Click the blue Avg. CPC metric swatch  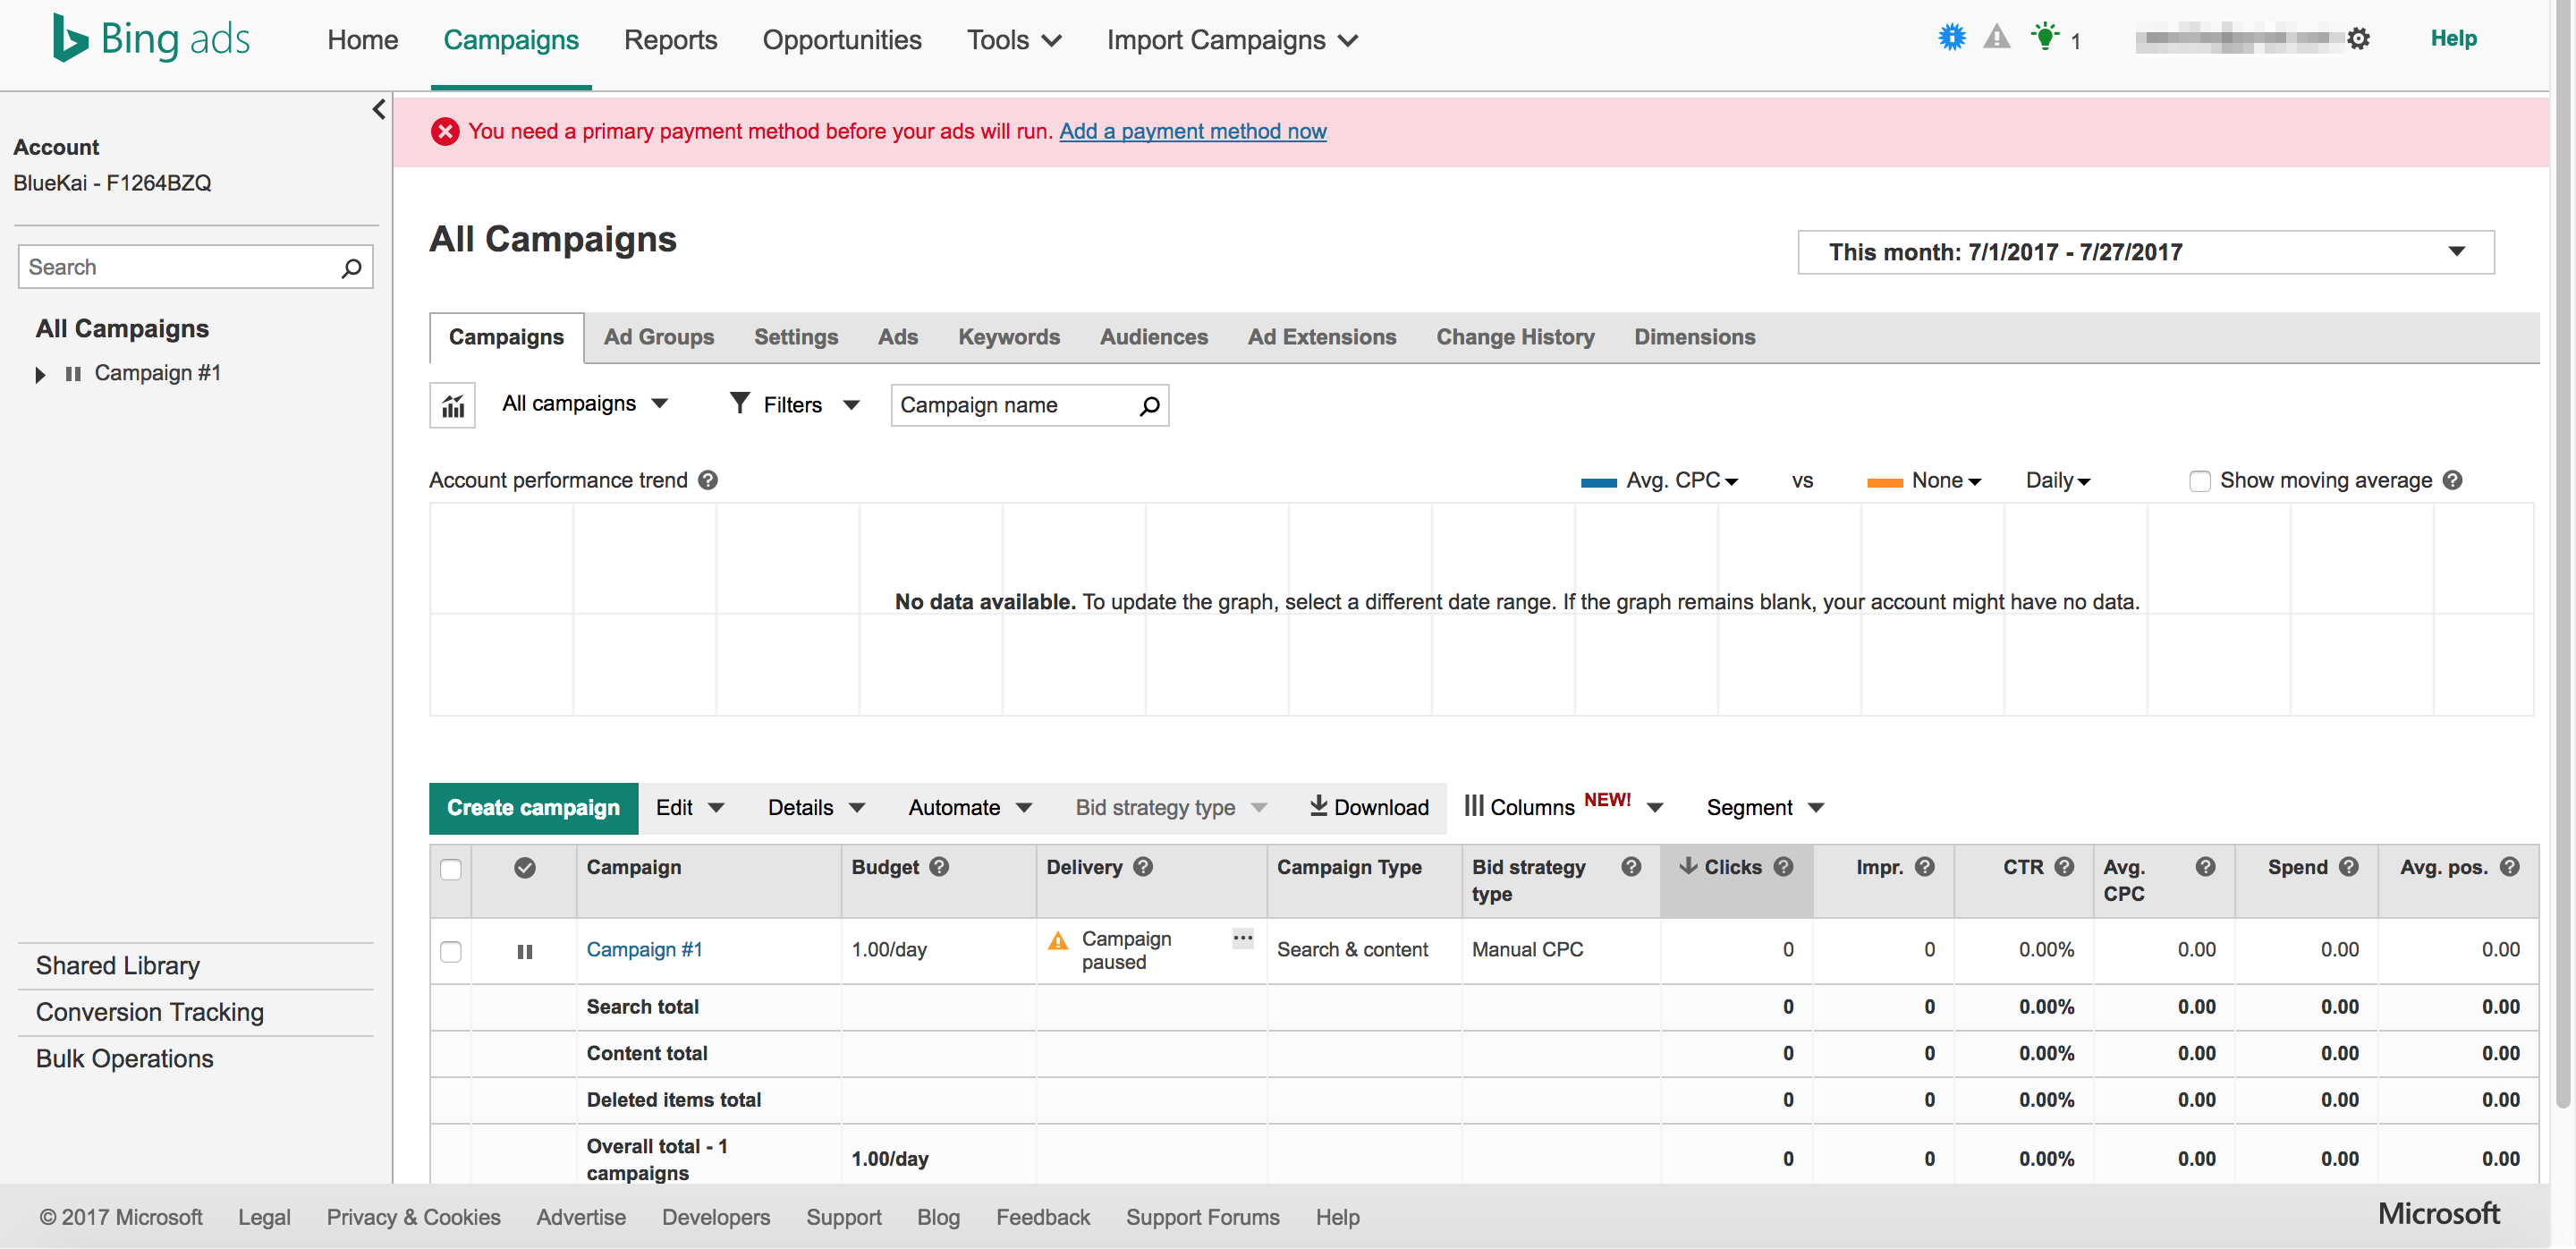[1598, 482]
